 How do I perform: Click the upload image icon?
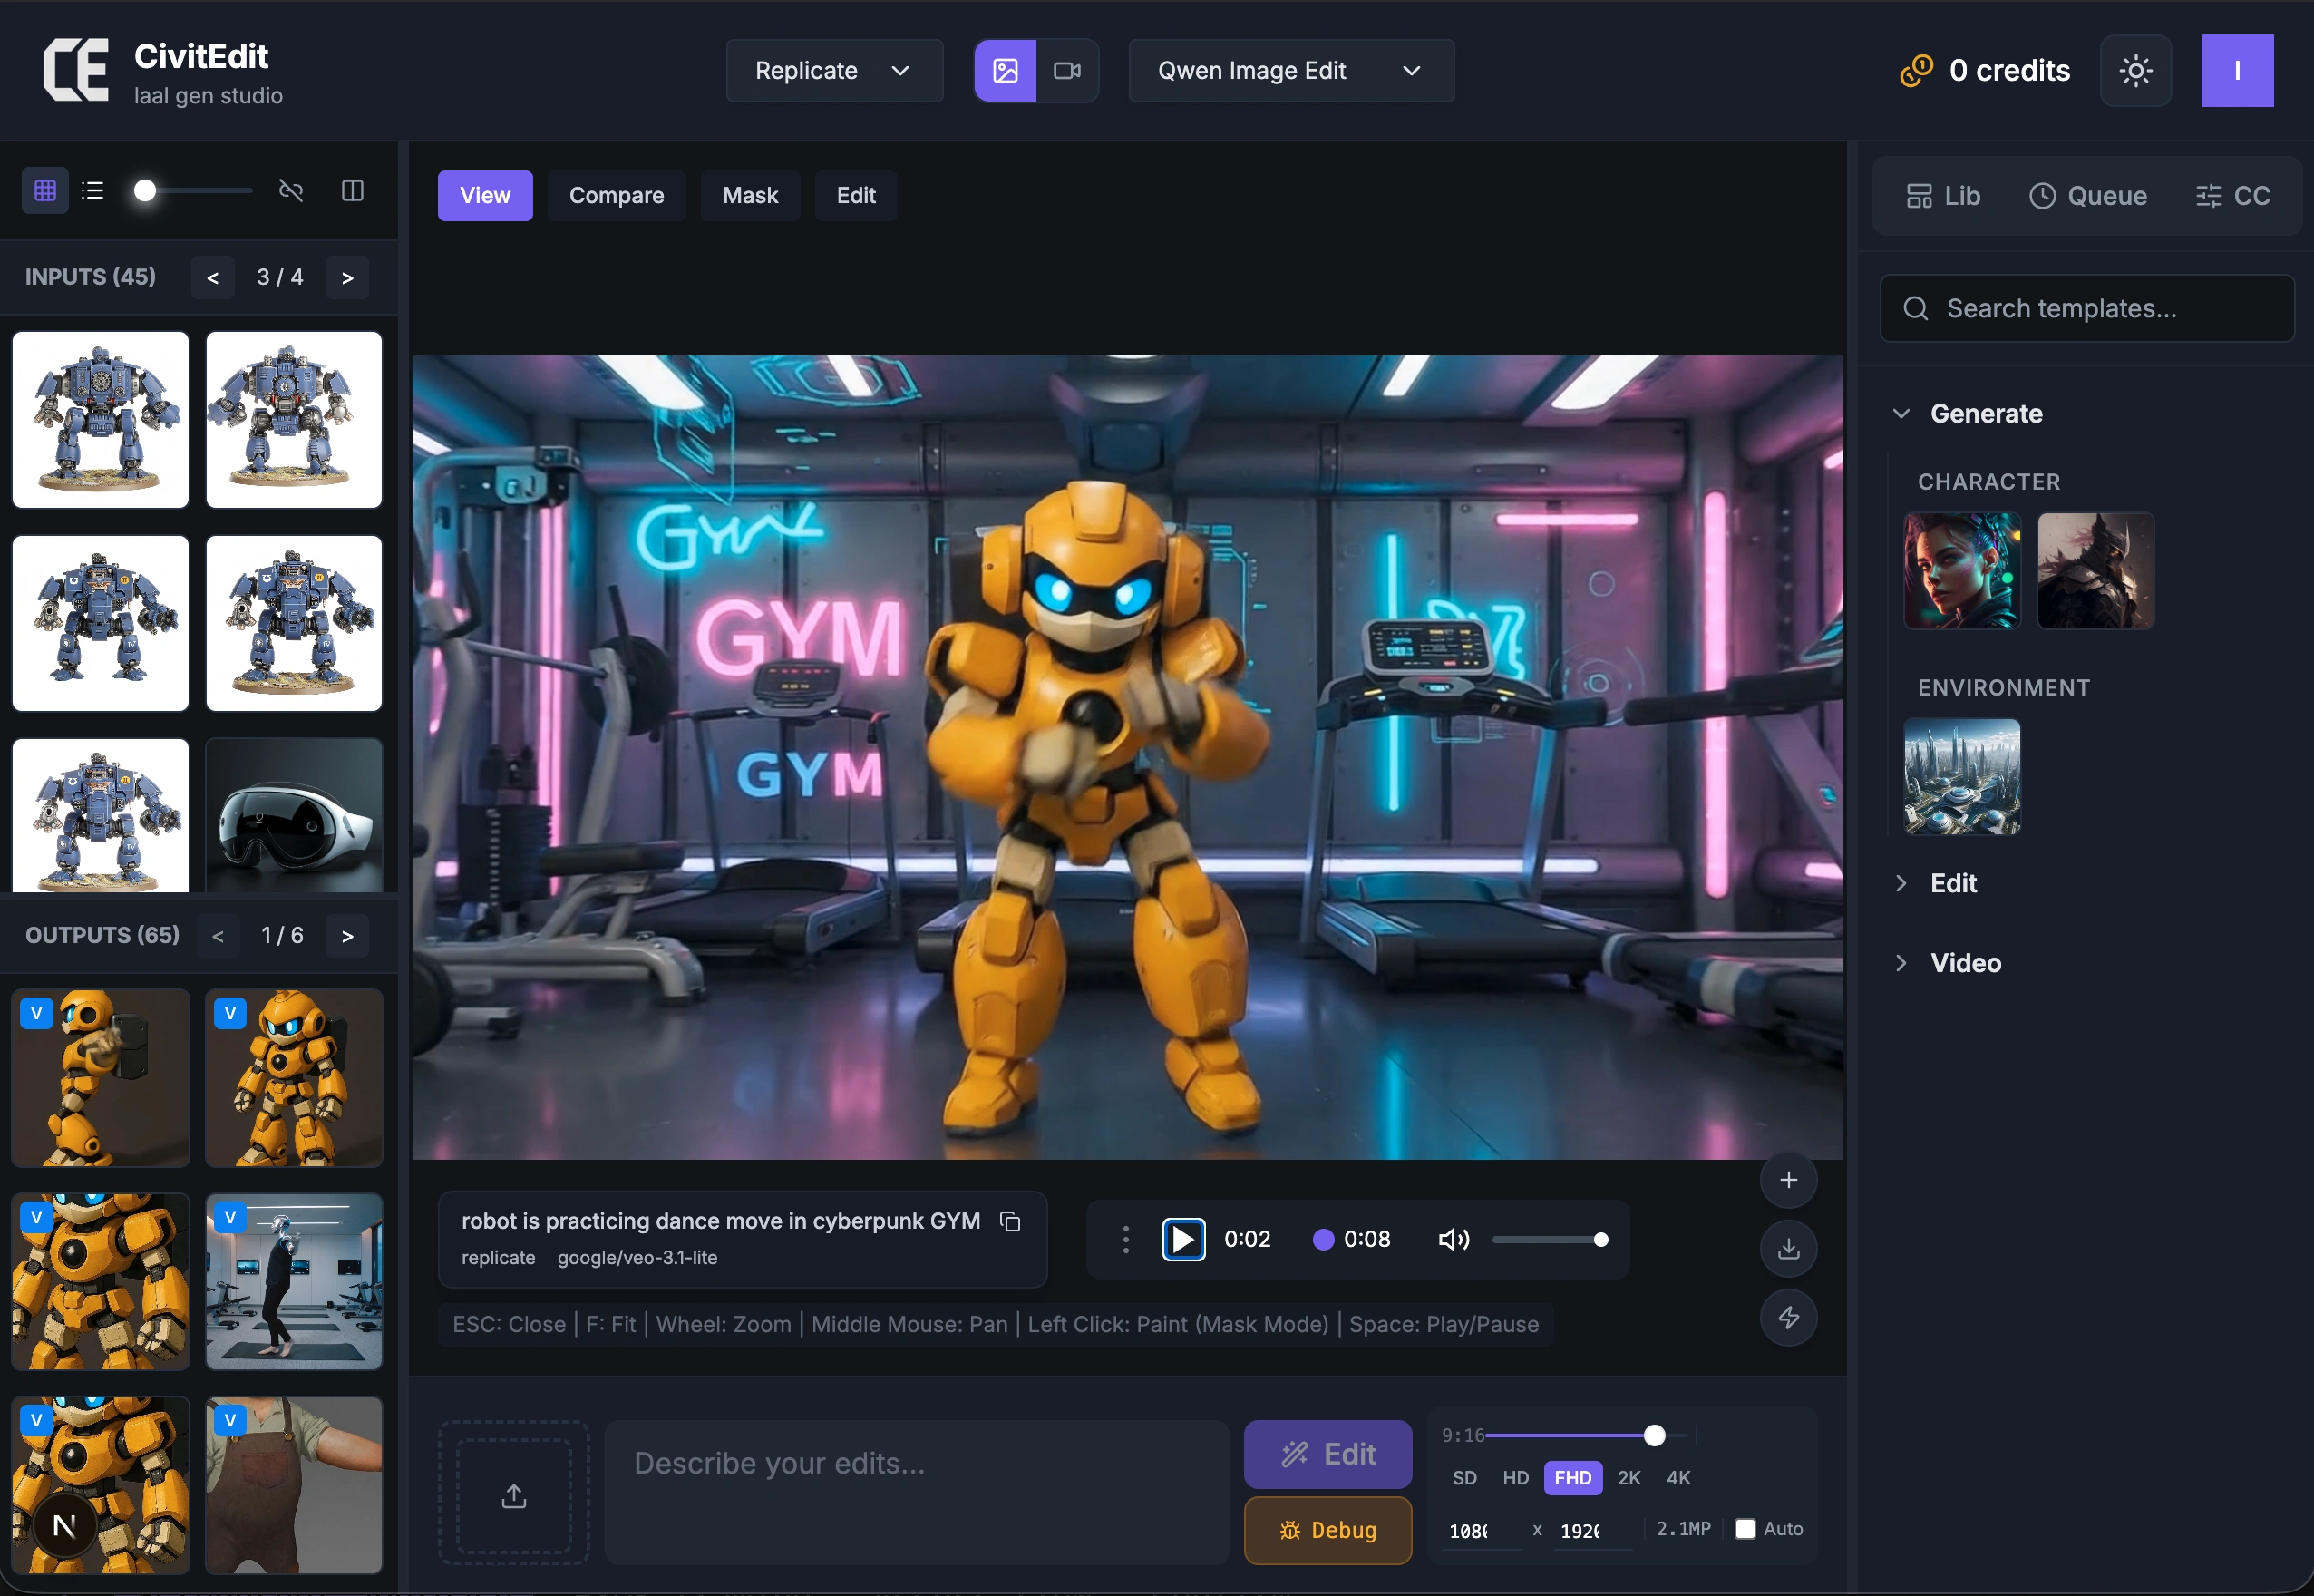pyautogui.click(x=514, y=1494)
